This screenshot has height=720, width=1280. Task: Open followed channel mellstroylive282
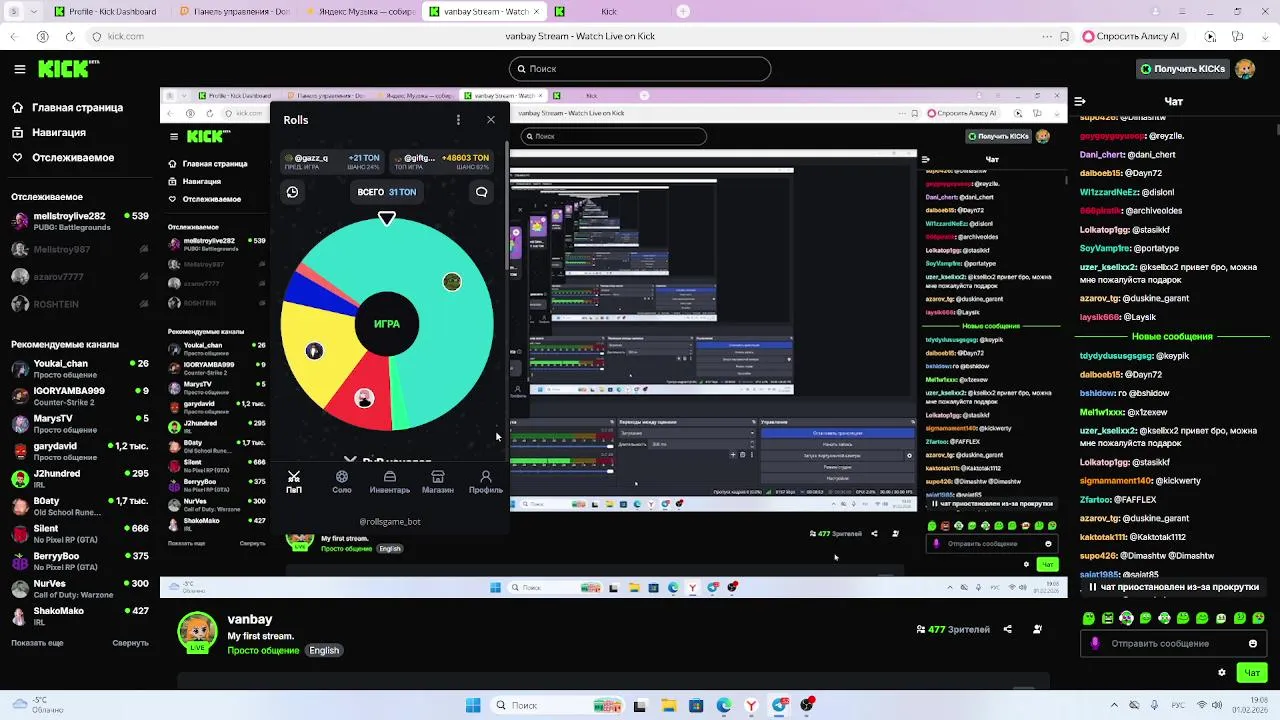(x=80, y=221)
